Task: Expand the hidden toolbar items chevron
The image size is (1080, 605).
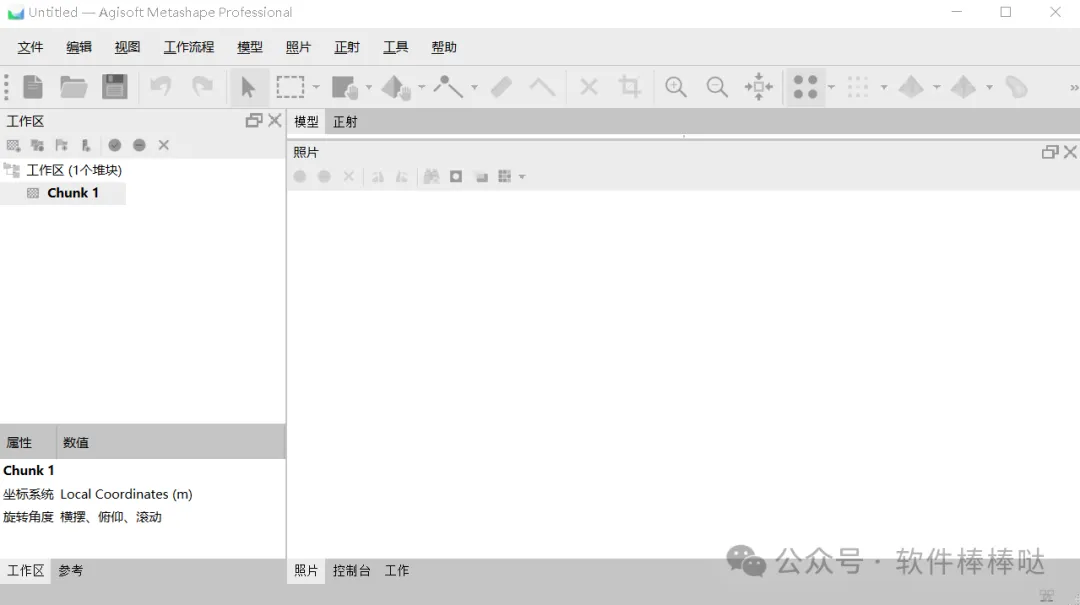Action: [x=1074, y=88]
